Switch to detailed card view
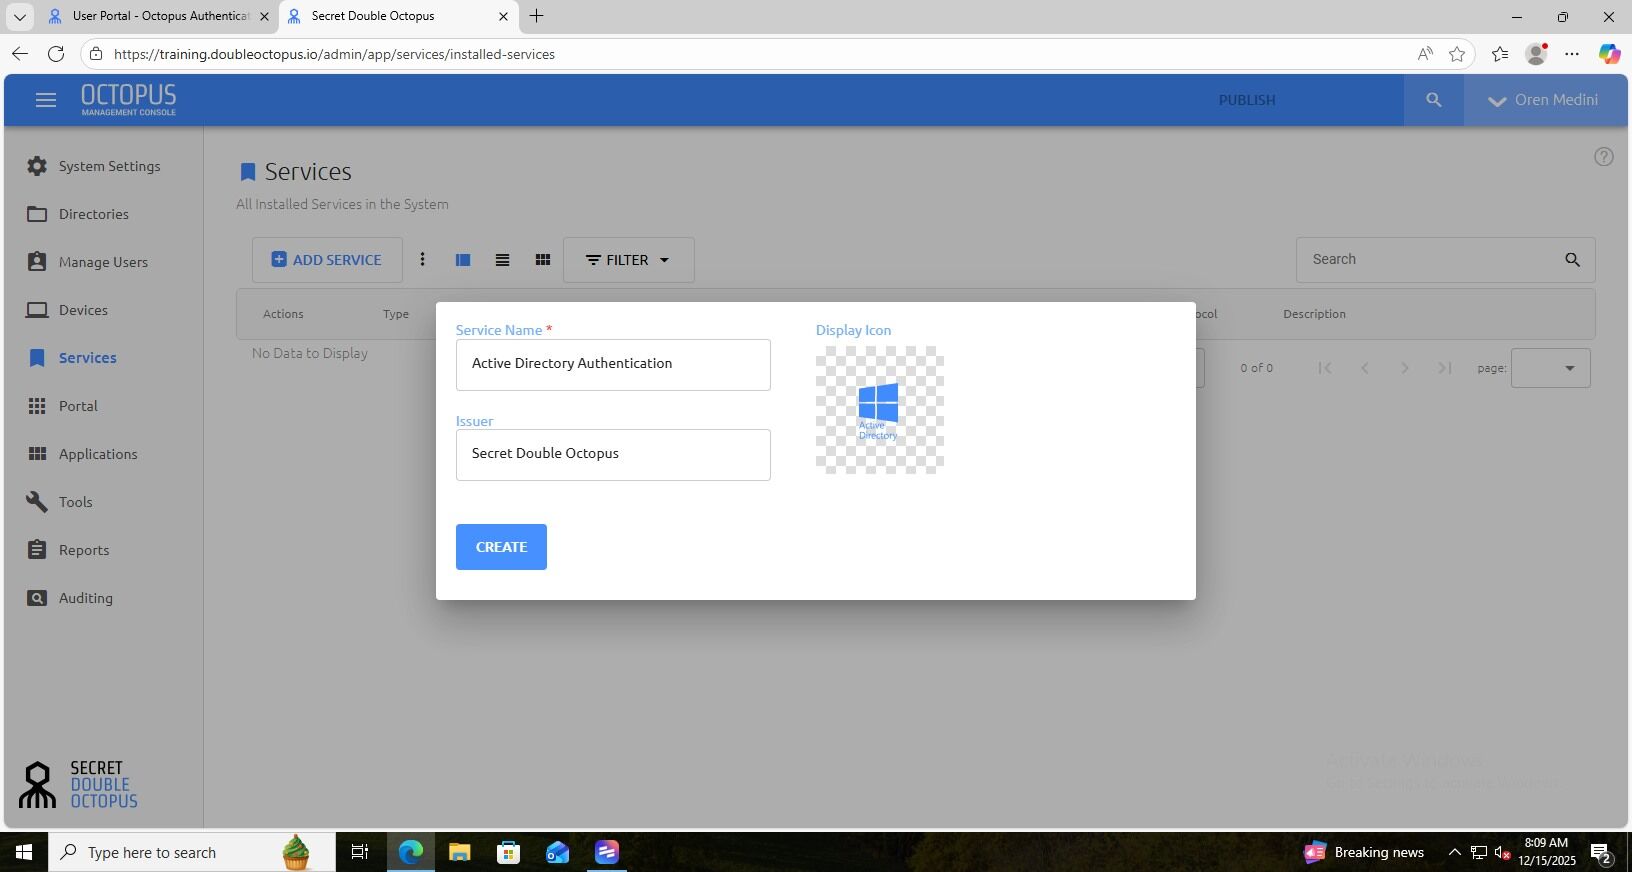Screen dimensions: 1632x872 tap(462, 260)
